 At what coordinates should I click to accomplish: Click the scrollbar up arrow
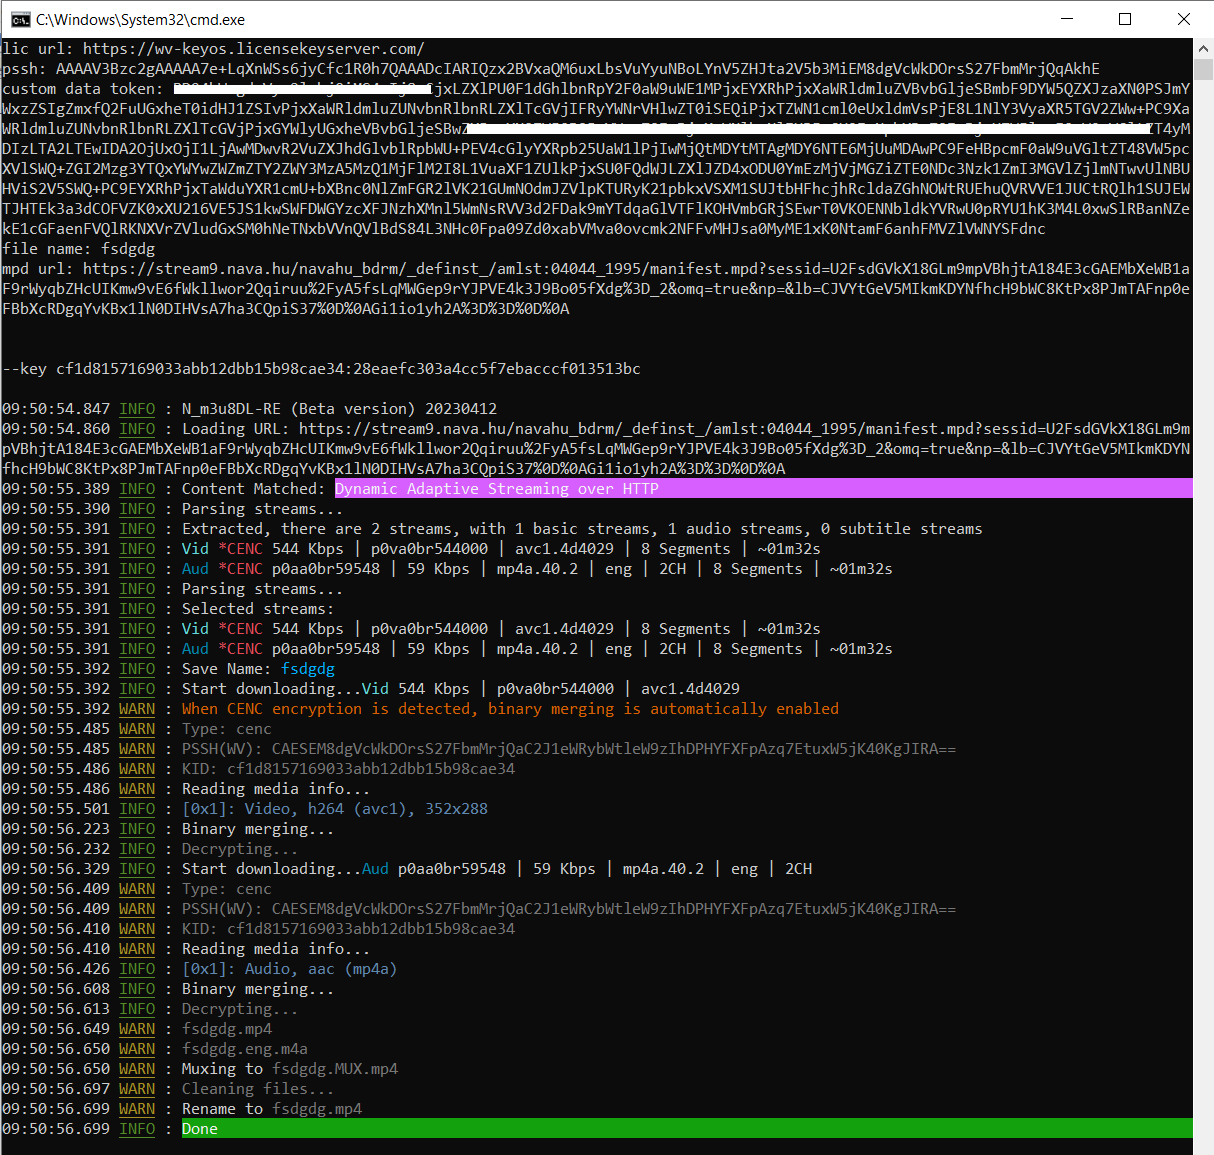click(x=1203, y=47)
